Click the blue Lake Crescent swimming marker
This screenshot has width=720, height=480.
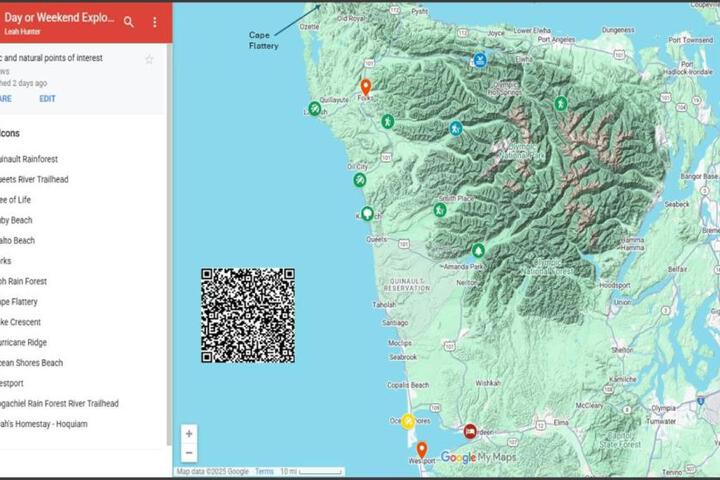480,60
